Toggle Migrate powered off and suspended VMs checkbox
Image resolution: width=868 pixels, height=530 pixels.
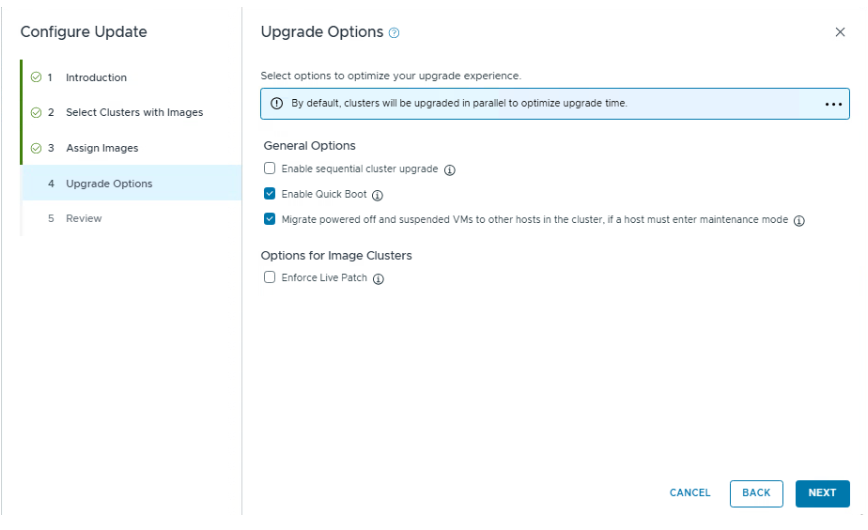pos(269,220)
